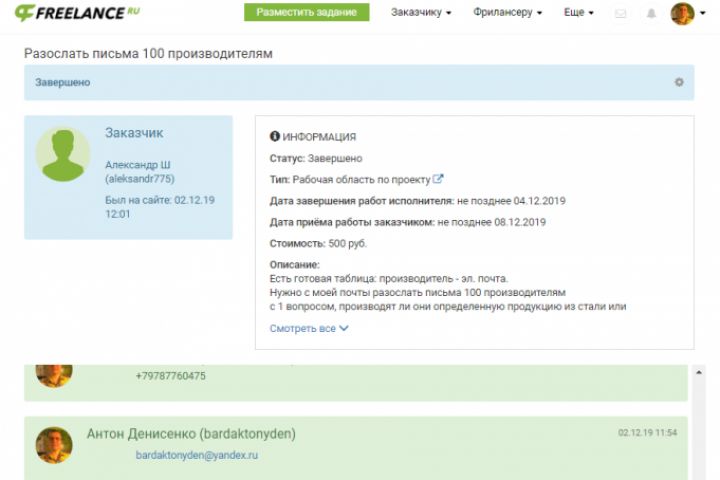This screenshot has width=720, height=480.
Task: Click the message timestamp 02.12.19 11:54
Action: click(x=647, y=433)
